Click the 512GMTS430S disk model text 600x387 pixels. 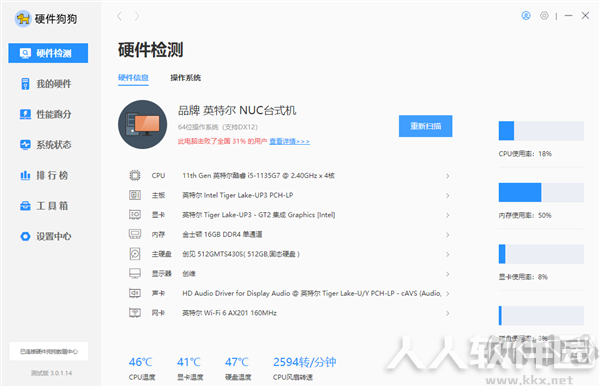click(241, 254)
